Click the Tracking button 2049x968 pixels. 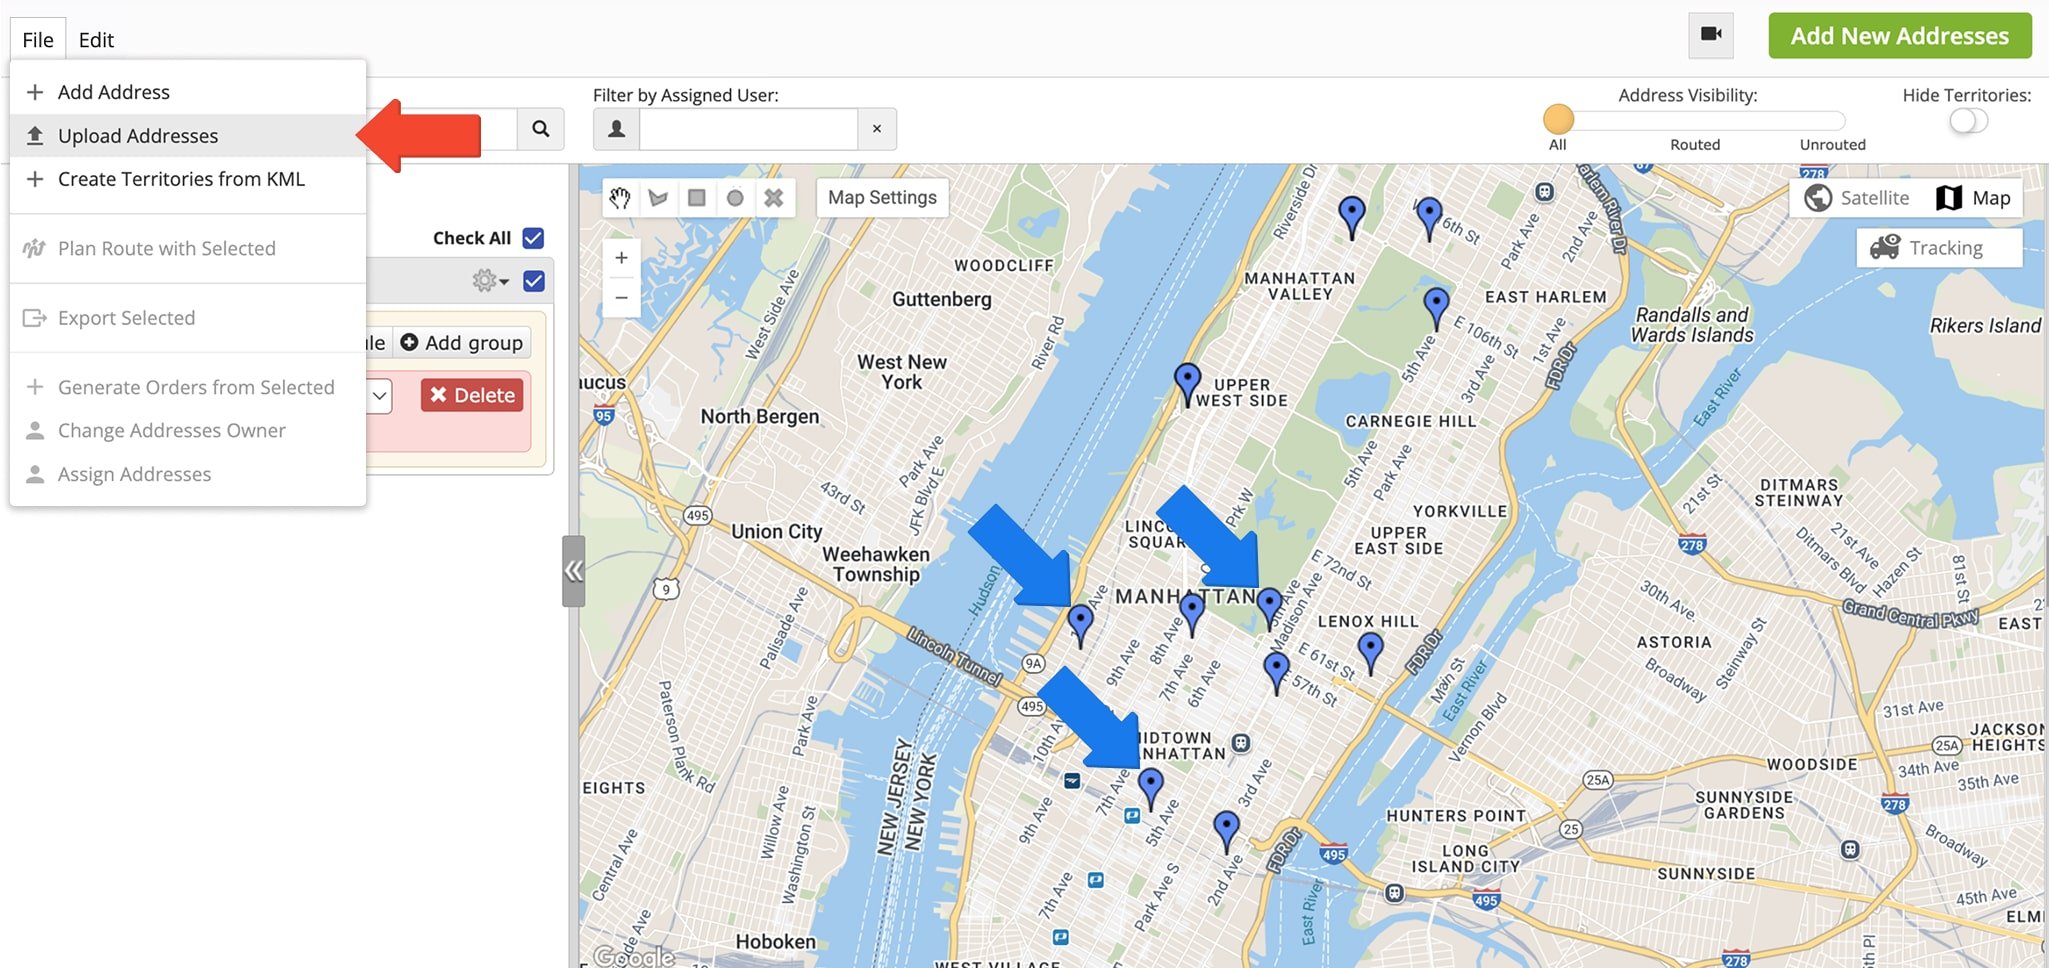[x=1939, y=248]
